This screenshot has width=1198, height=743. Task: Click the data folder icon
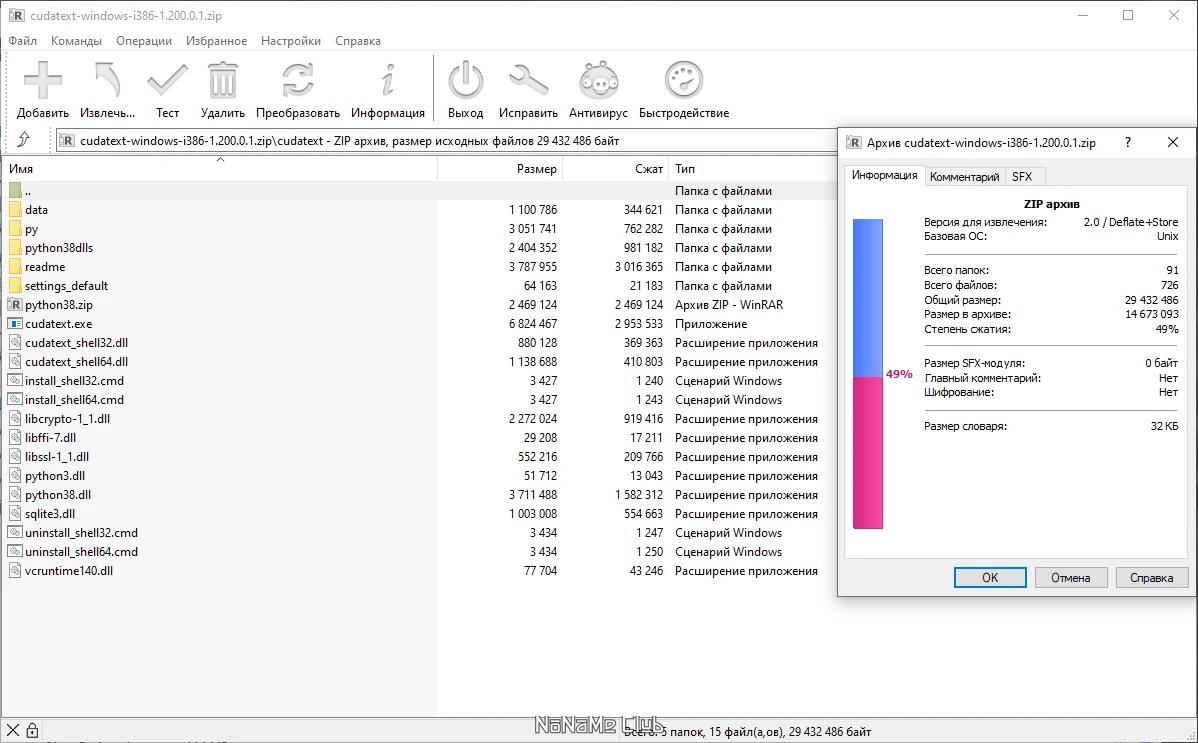point(15,209)
